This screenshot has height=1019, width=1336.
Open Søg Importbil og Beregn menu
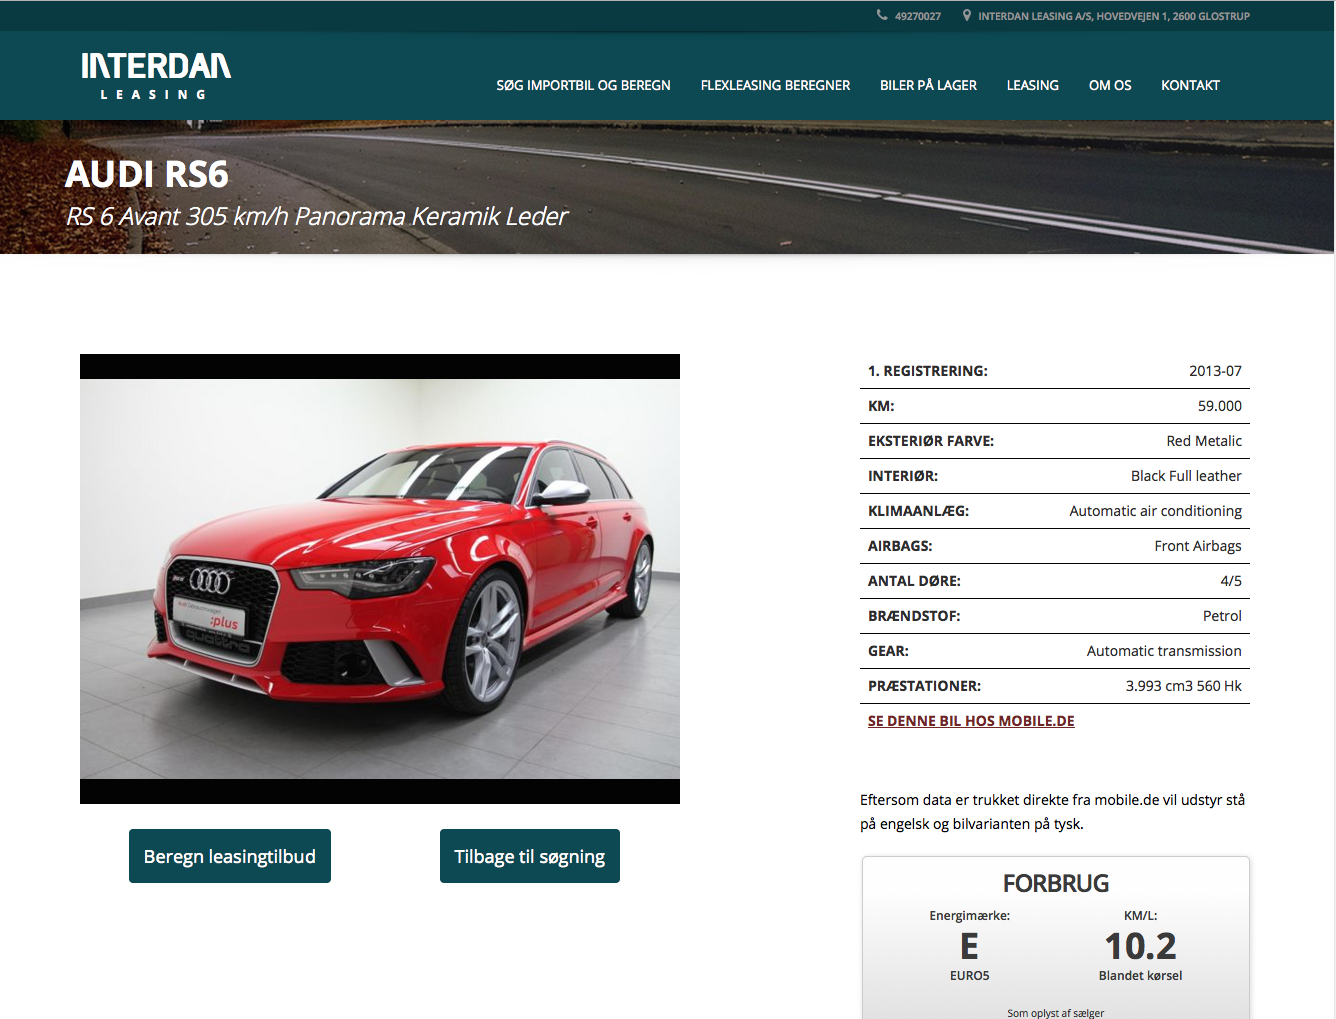[x=583, y=85]
